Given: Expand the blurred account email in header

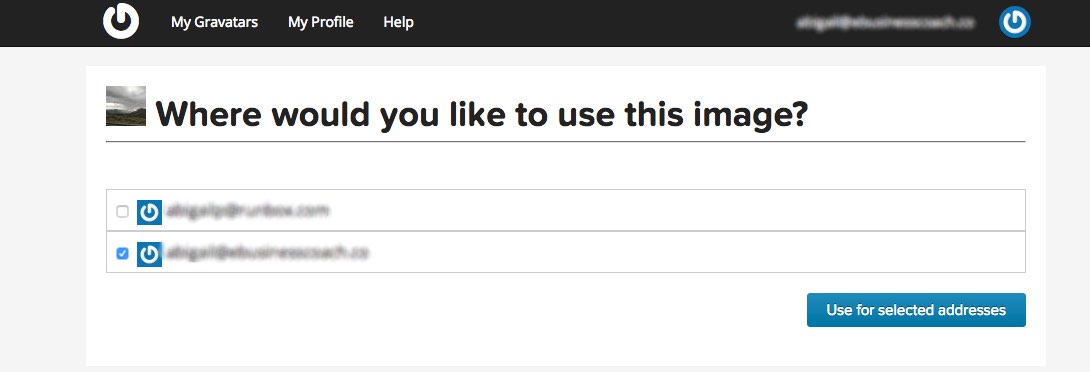Looking at the screenshot, I should tap(884, 22).
